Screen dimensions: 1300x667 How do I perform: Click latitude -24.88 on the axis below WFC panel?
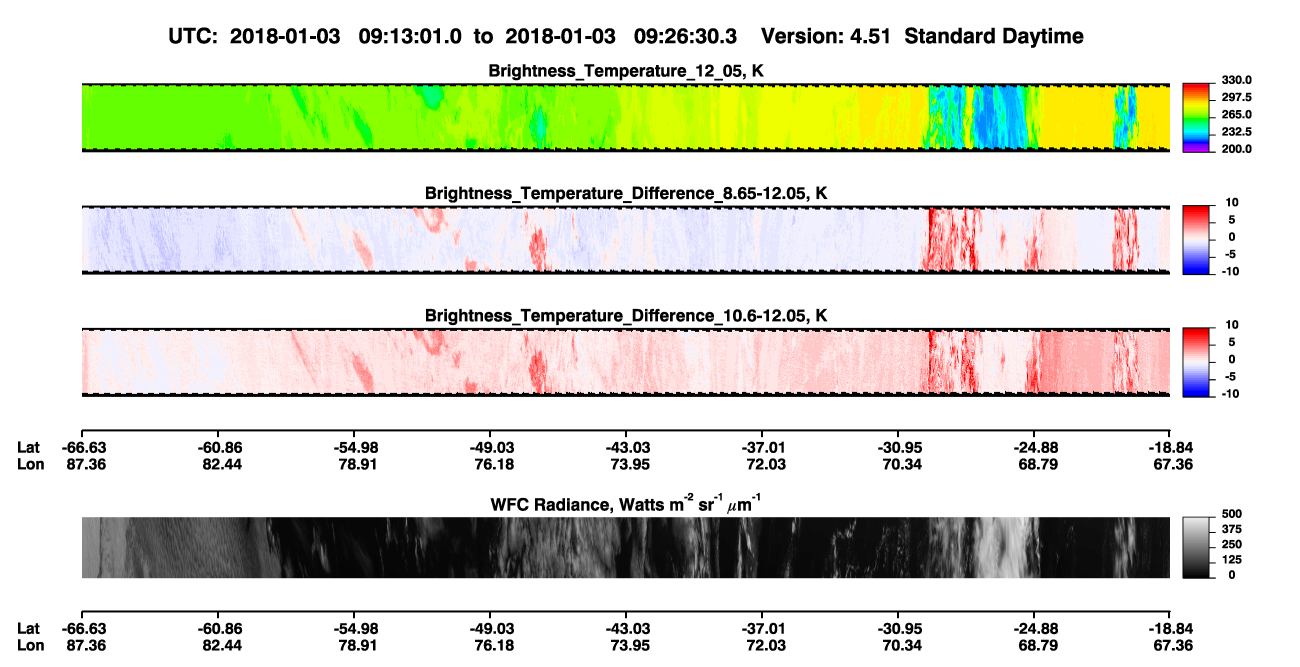click(1034, 628)
